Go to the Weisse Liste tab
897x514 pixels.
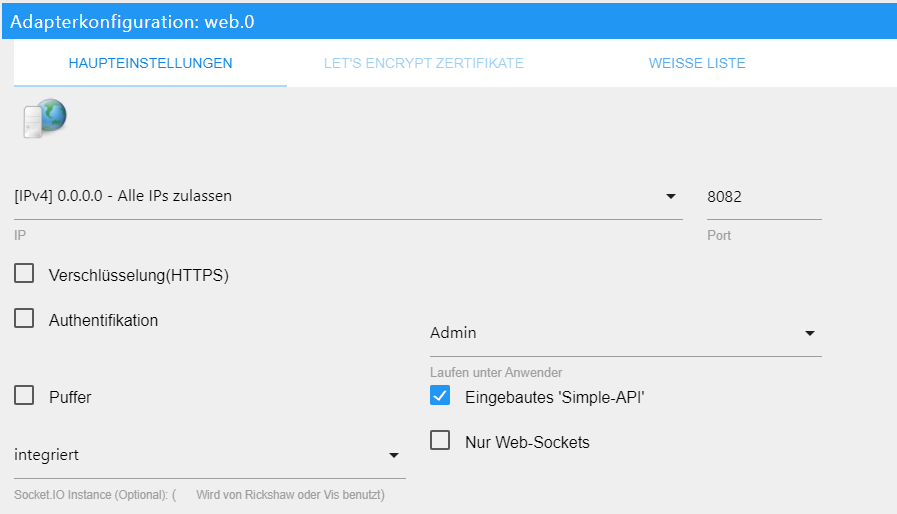click(697, 63)
